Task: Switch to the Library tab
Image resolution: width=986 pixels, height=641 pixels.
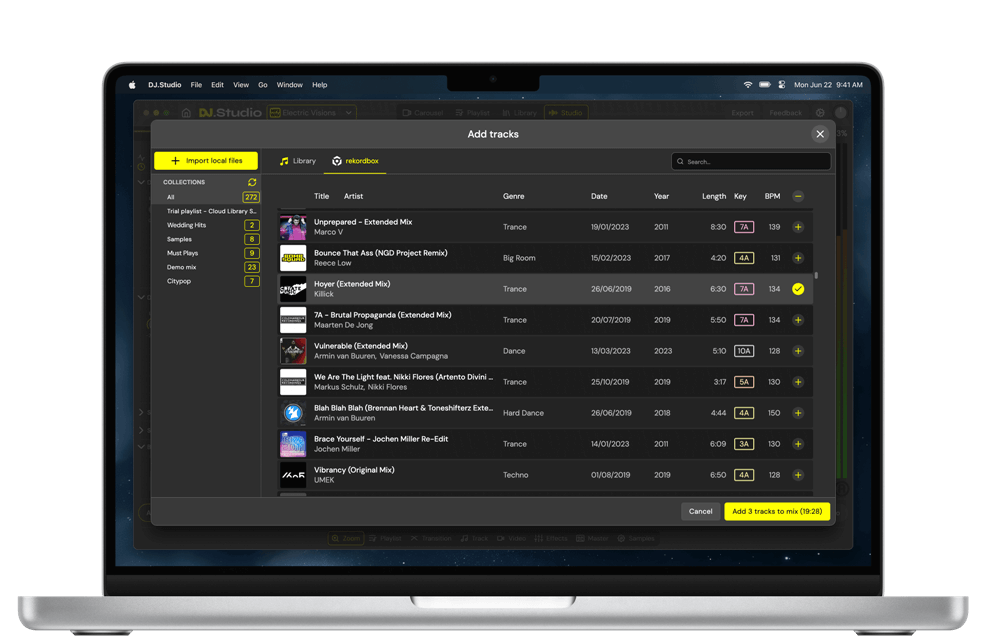Action: [x=298, y=161]
